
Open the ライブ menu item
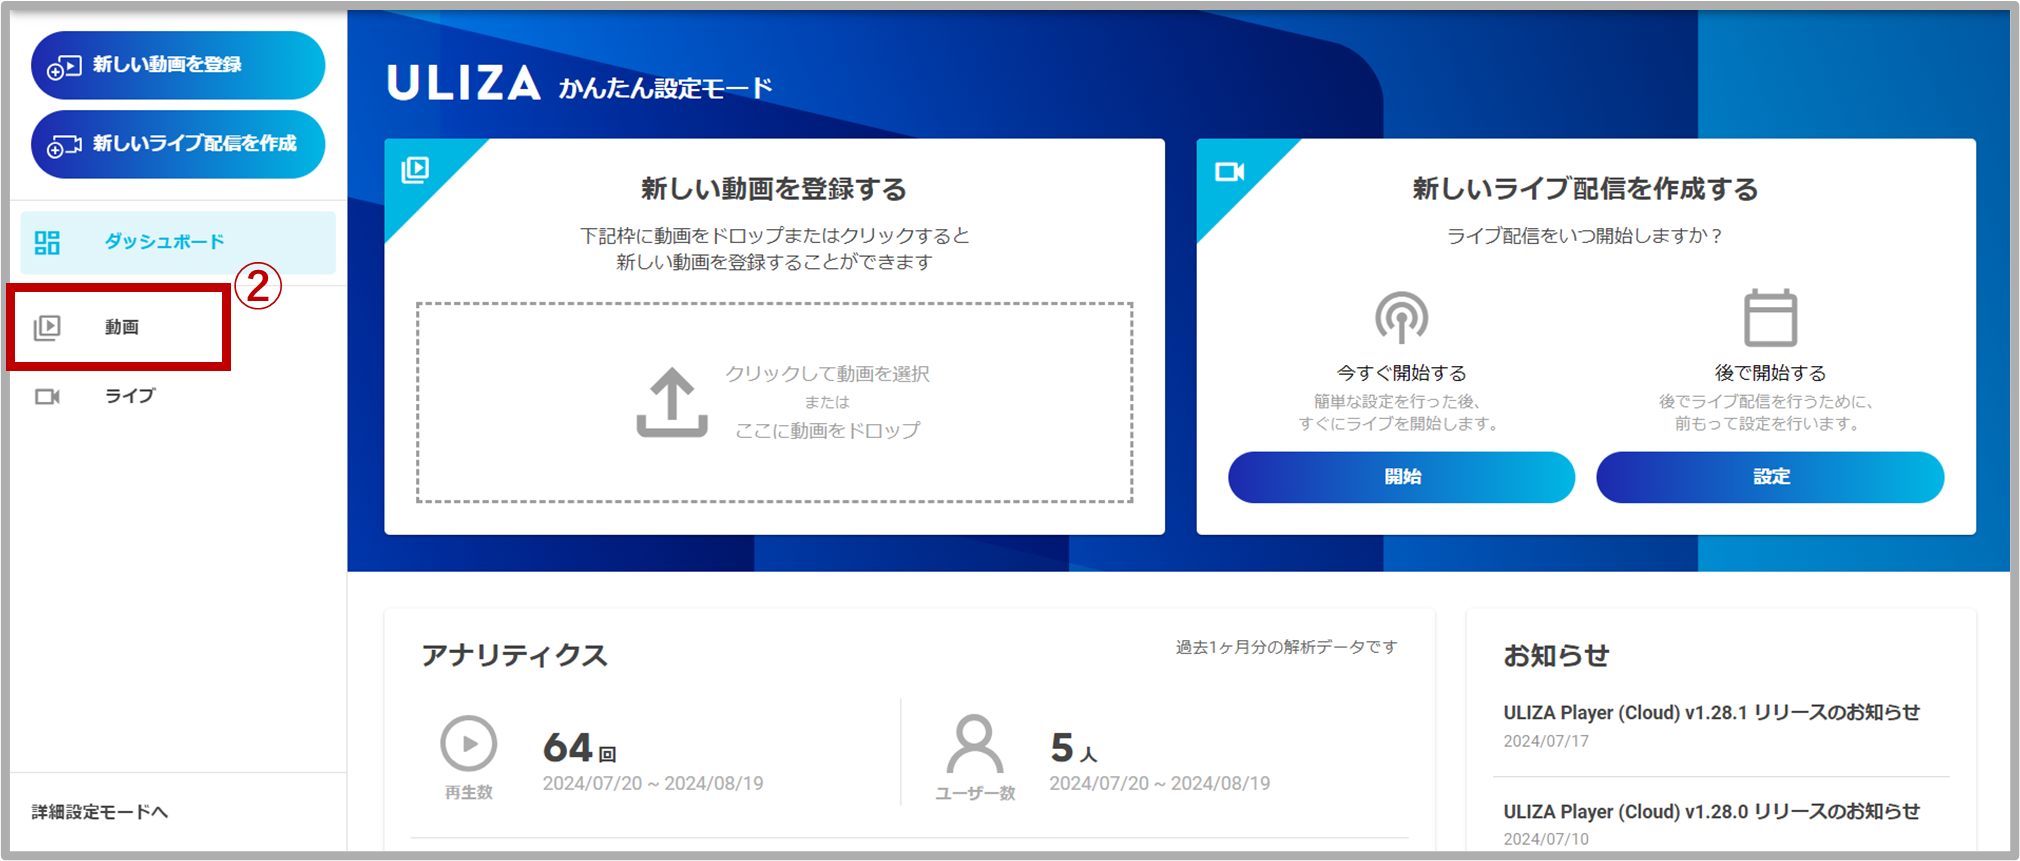pos(178,396)
